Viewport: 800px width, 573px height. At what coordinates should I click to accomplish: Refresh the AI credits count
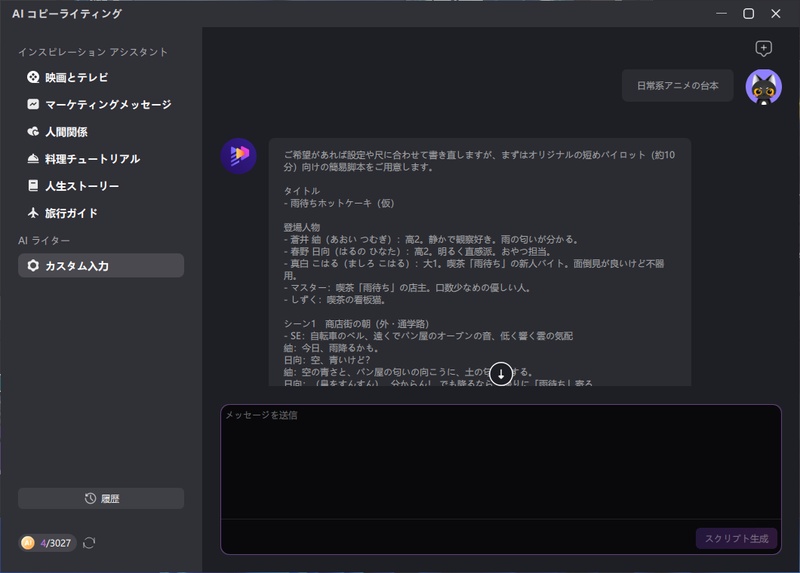(x=89, y=543)
